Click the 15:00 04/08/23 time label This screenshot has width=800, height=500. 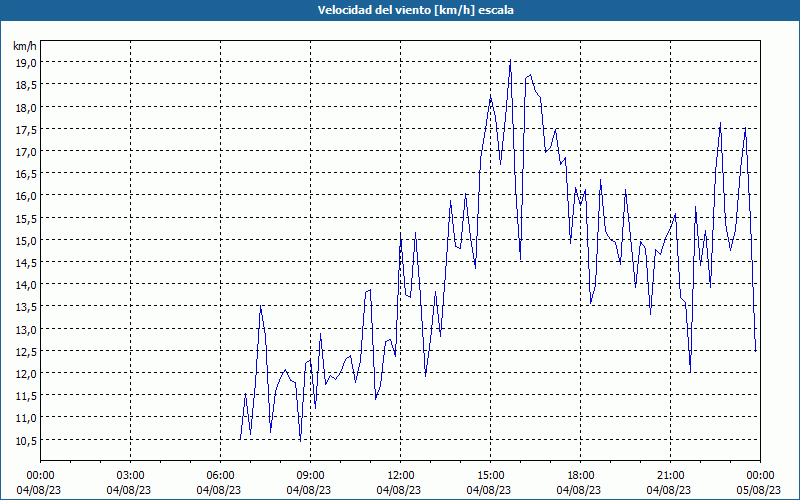[x=489, y=483]
